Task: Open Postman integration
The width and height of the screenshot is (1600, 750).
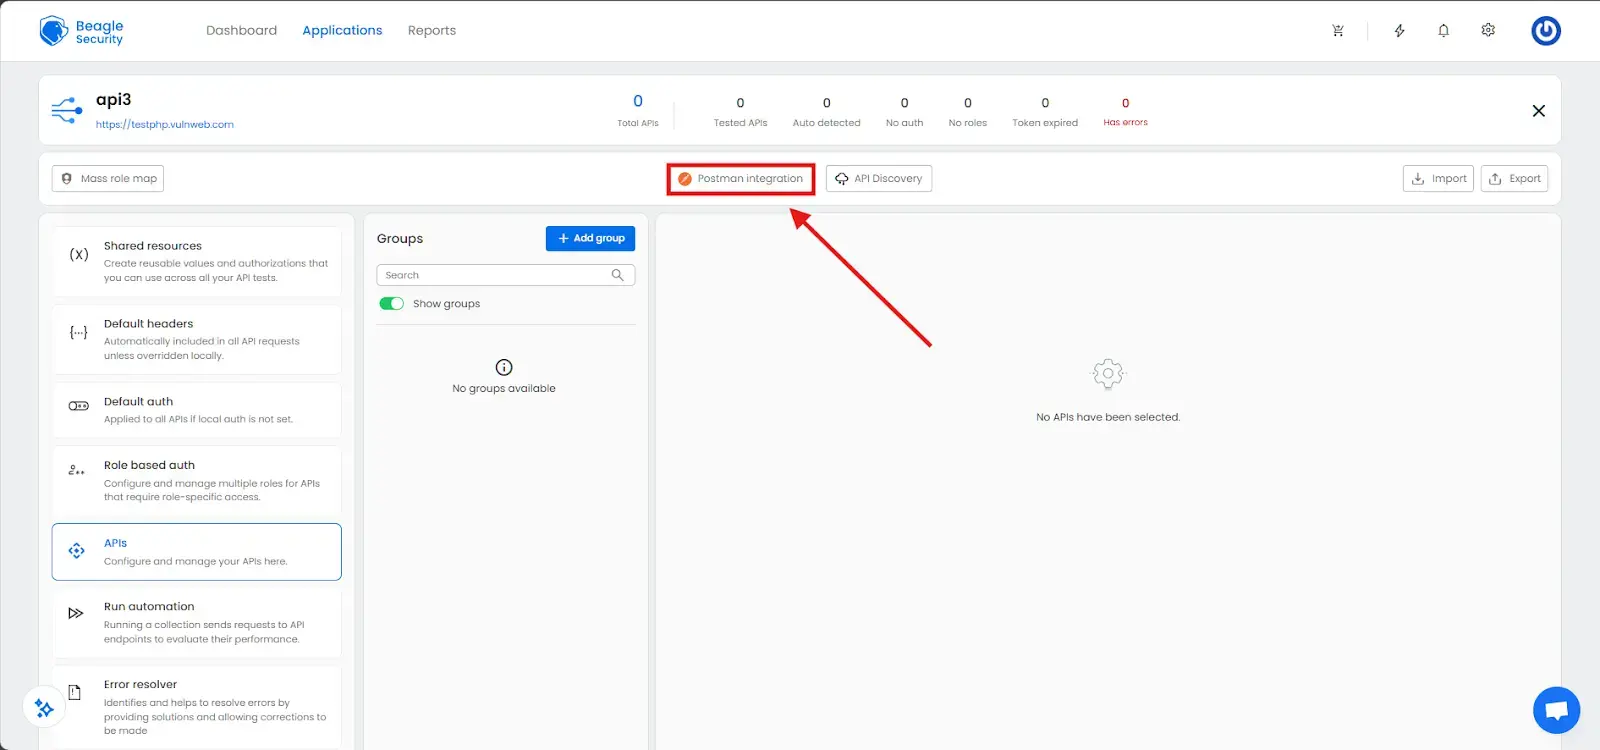Action: pyautogui.click(x=741, y=179)
